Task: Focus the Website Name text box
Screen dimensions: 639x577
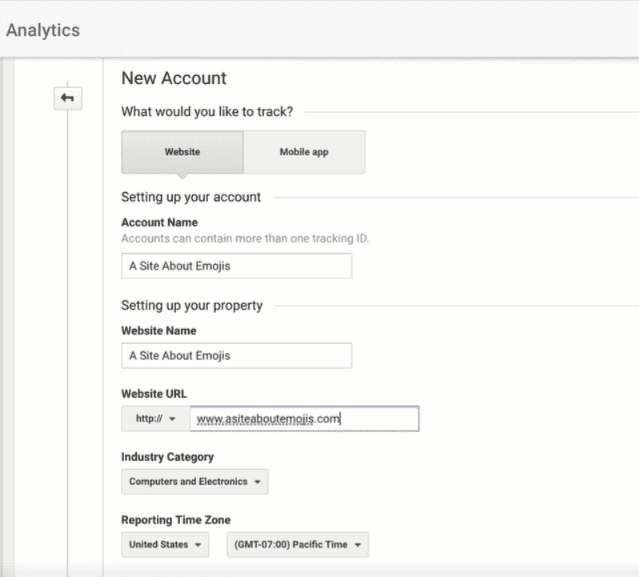Action: 236,356
